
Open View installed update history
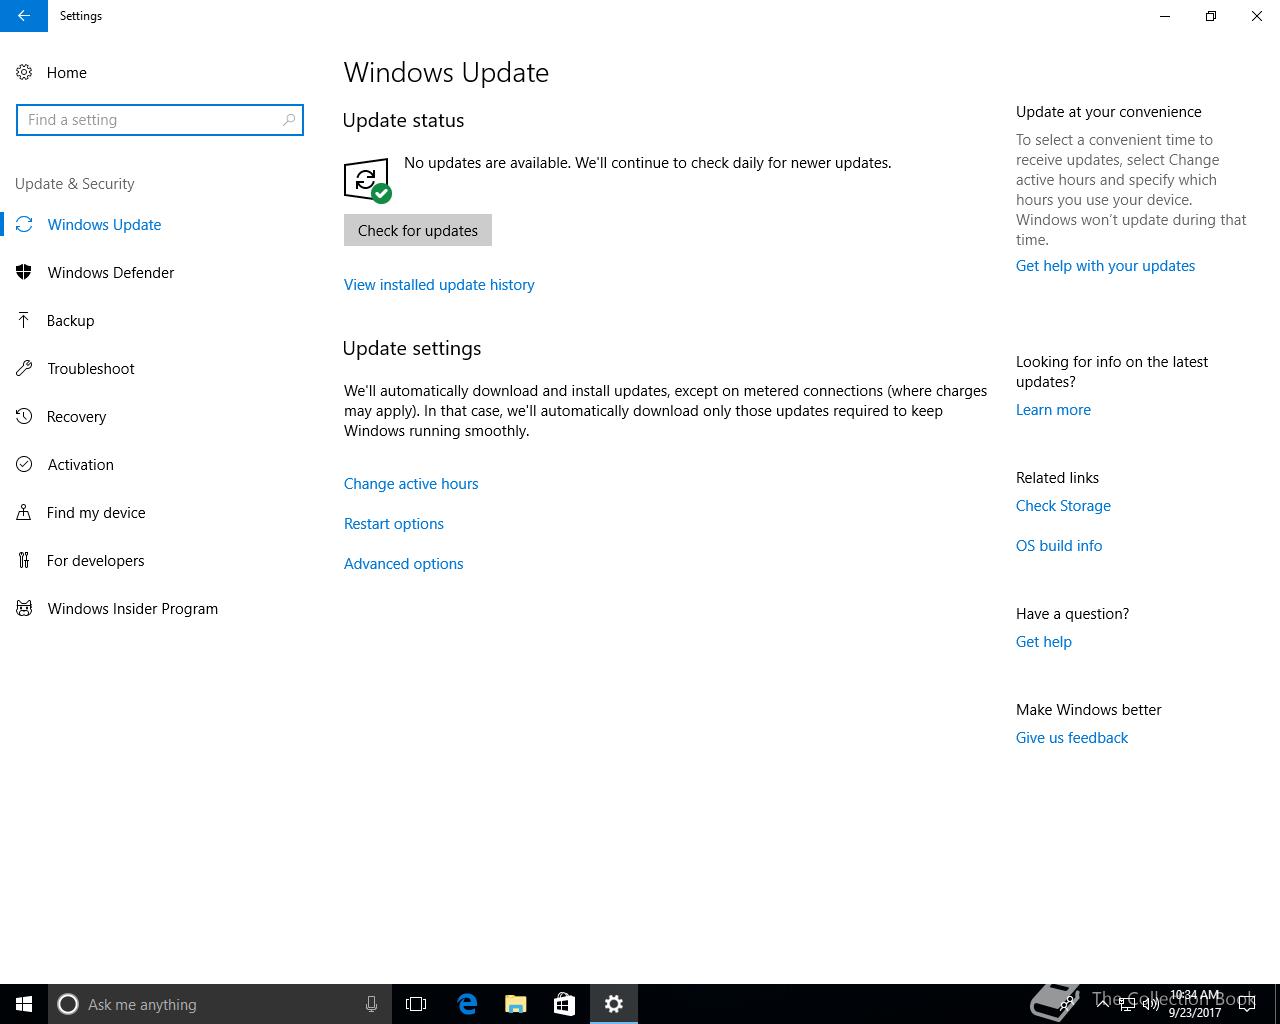pyautogui.click(x=439, y=285)
